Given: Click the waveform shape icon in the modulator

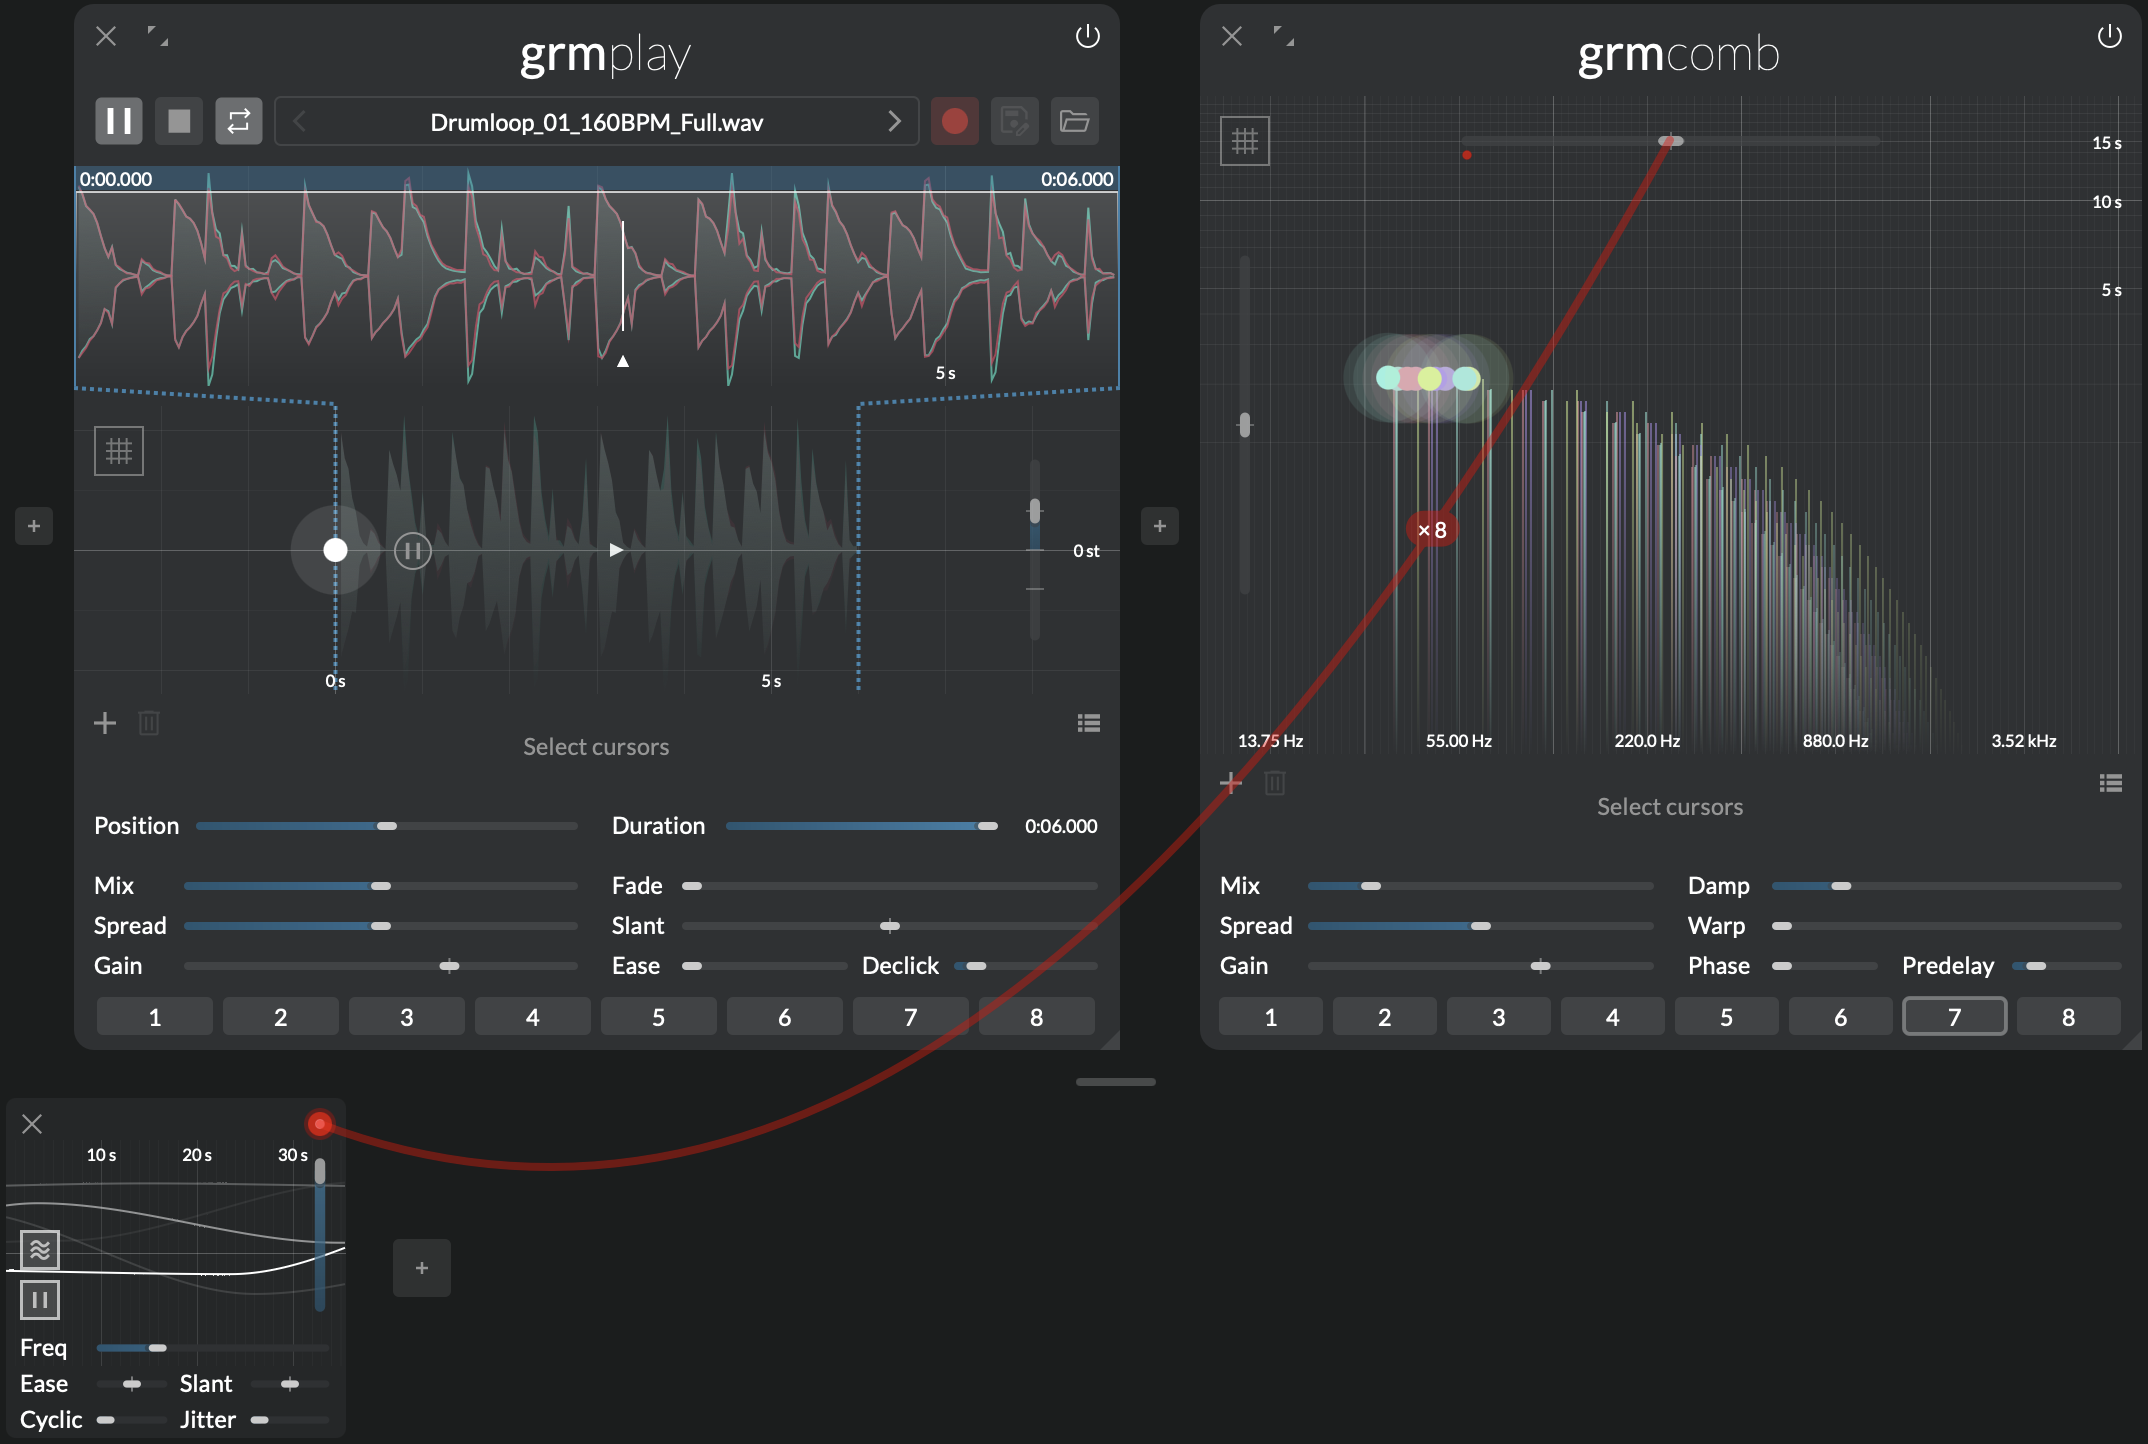Looking at the screenshot, I should pyautogui.click(x=40, y=1249).
